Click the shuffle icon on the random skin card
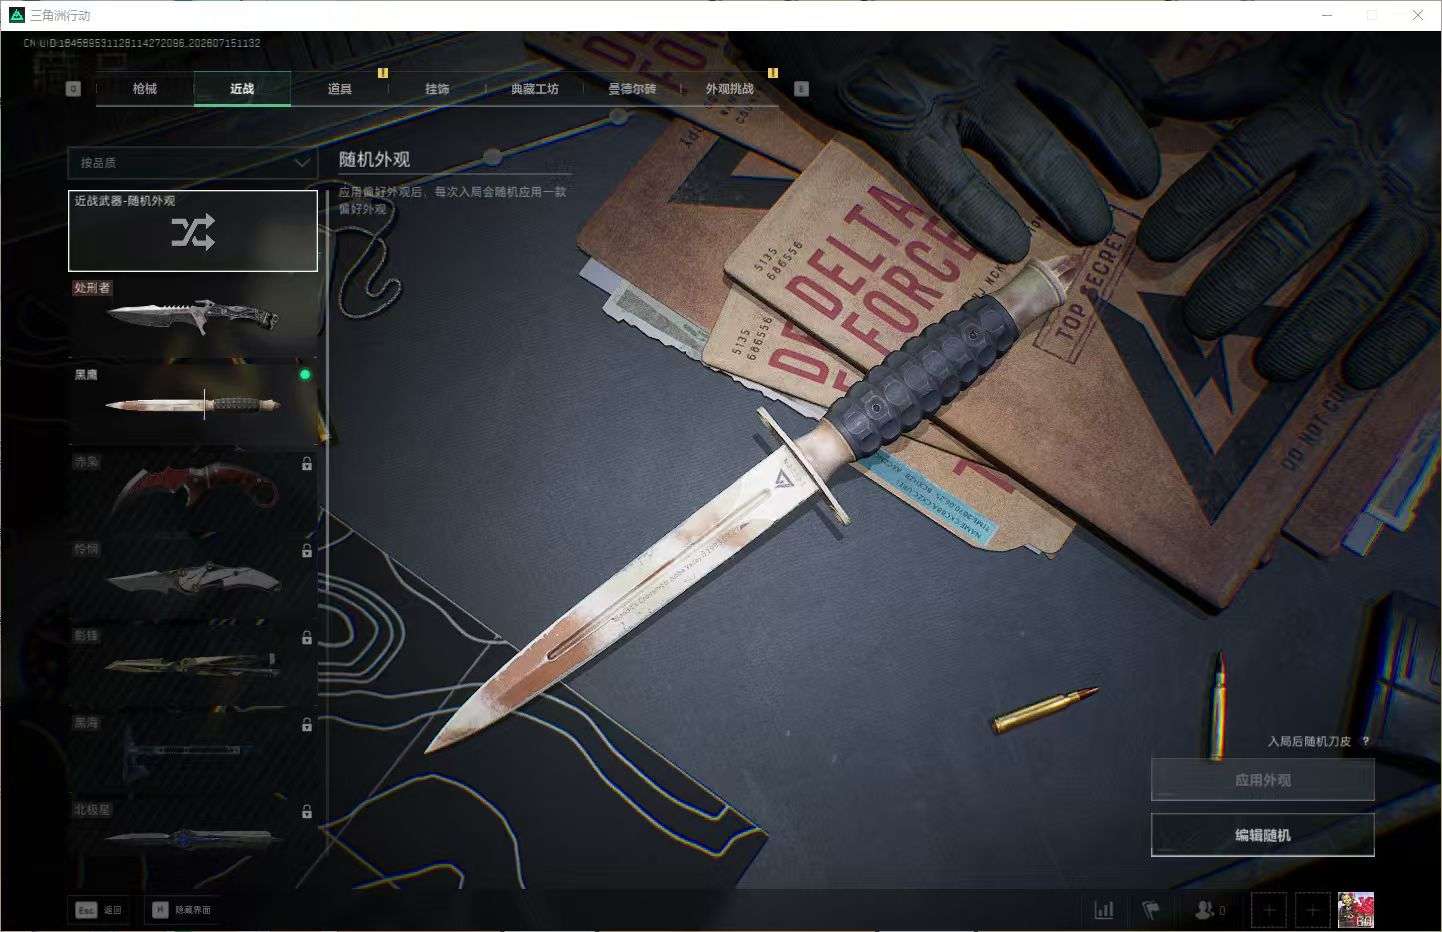Screen dimensions: 1442x932 193,234
